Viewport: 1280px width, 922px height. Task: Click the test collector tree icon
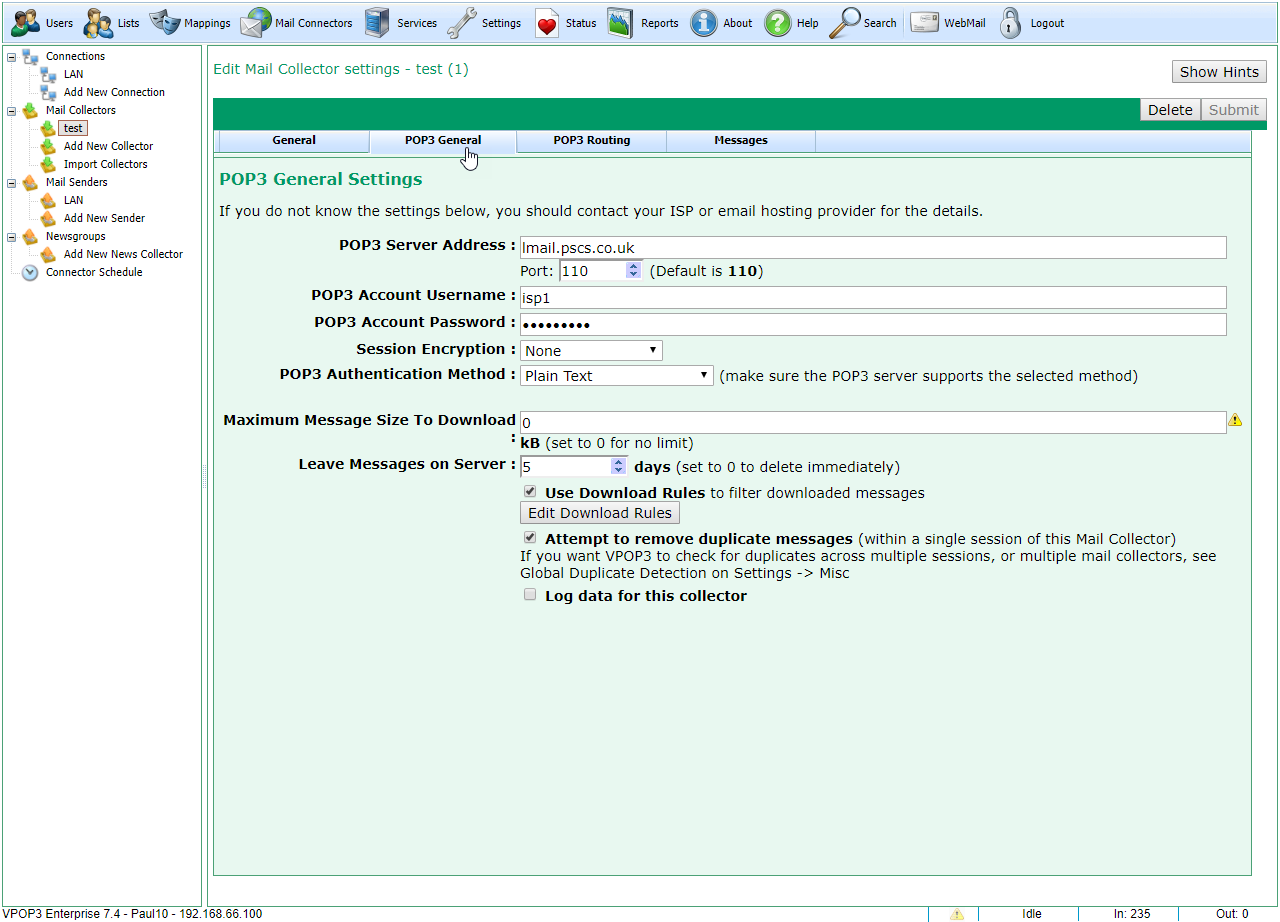(48, 128)
